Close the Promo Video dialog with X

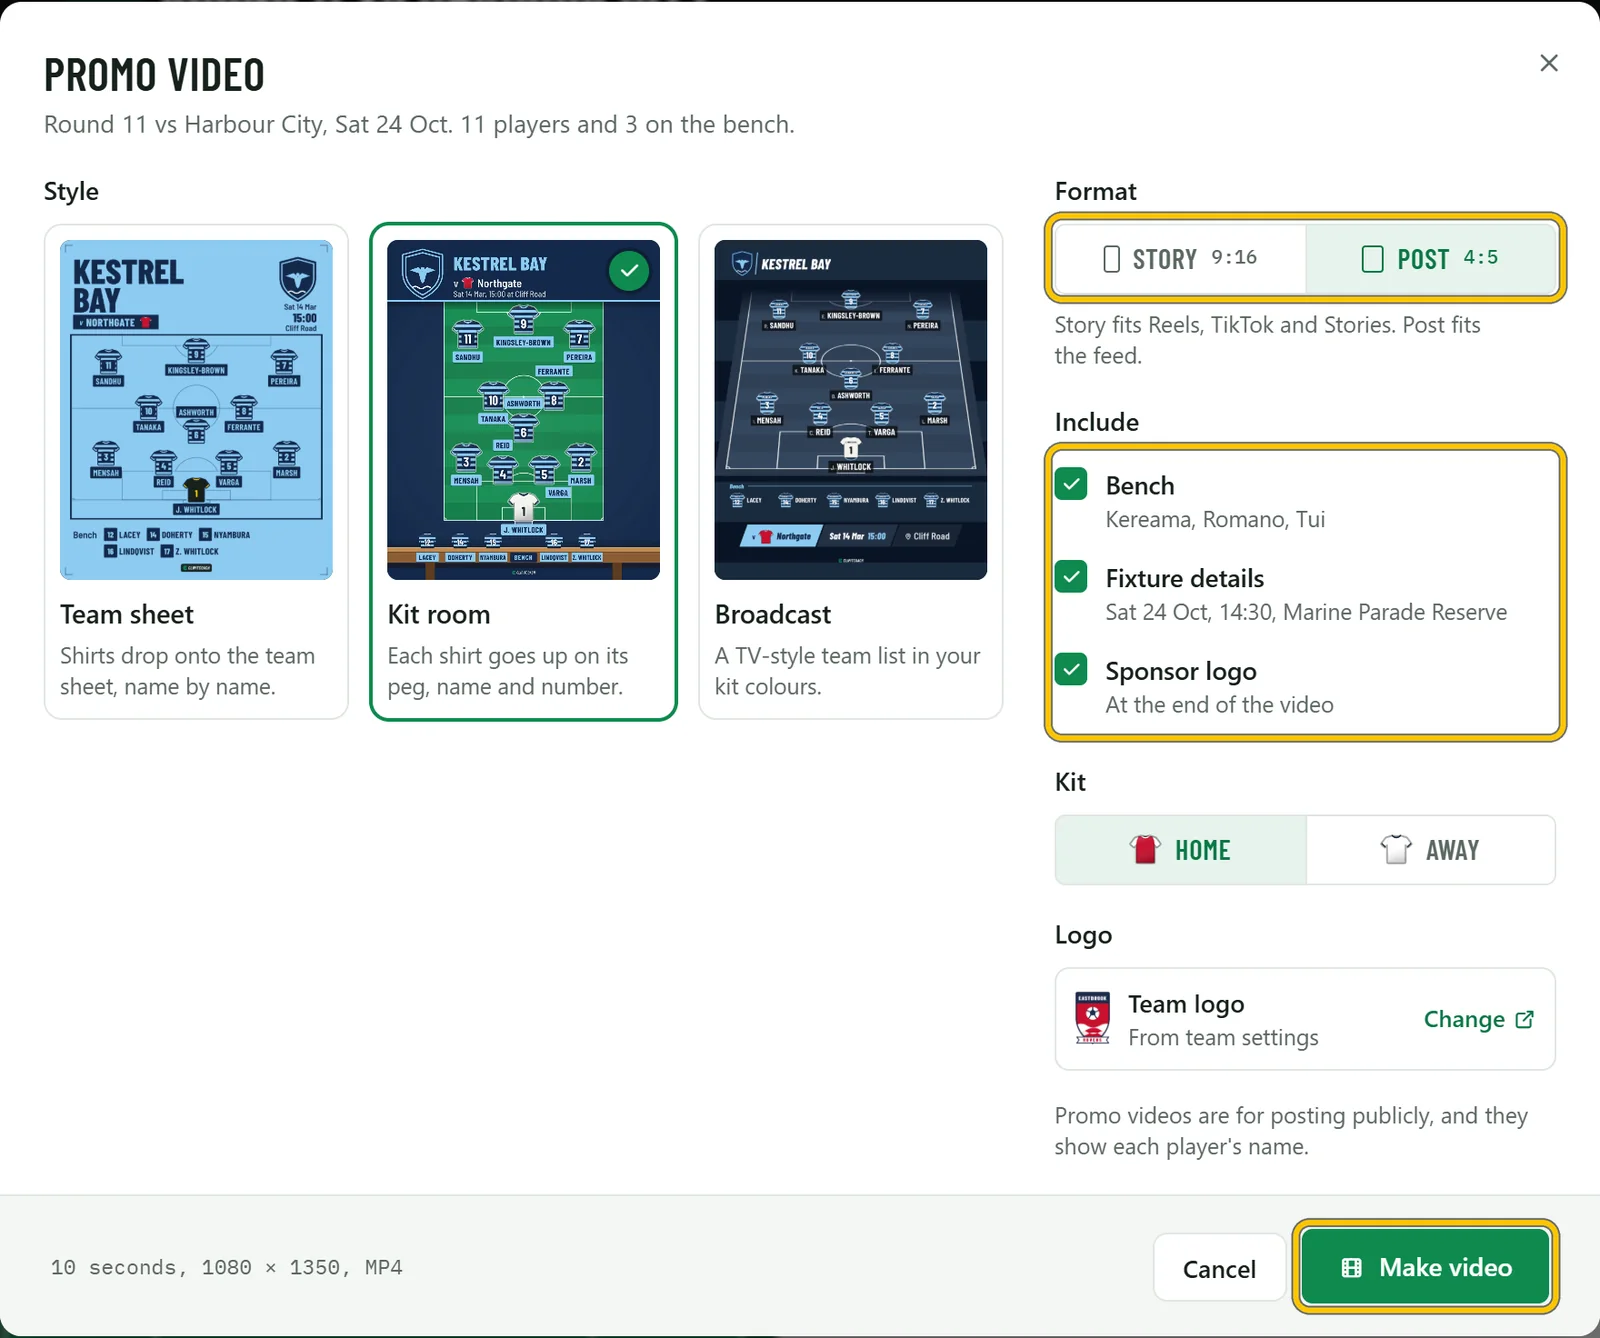tap(1549, 63)
